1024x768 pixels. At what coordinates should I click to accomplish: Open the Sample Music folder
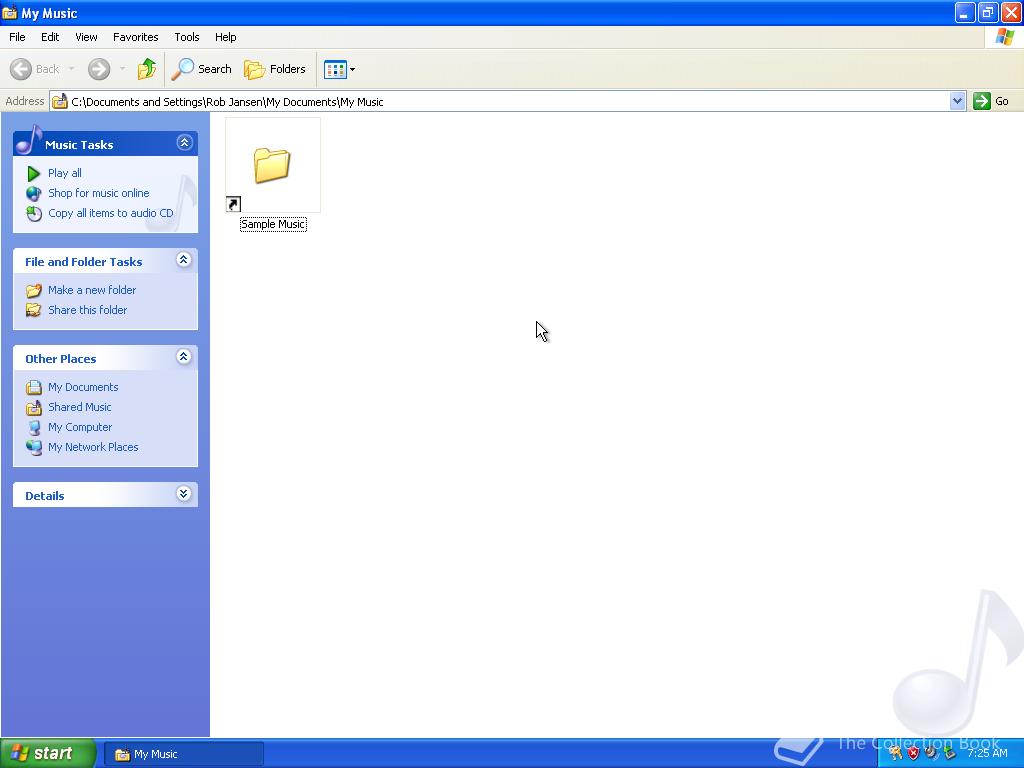(x=272, y=165)
